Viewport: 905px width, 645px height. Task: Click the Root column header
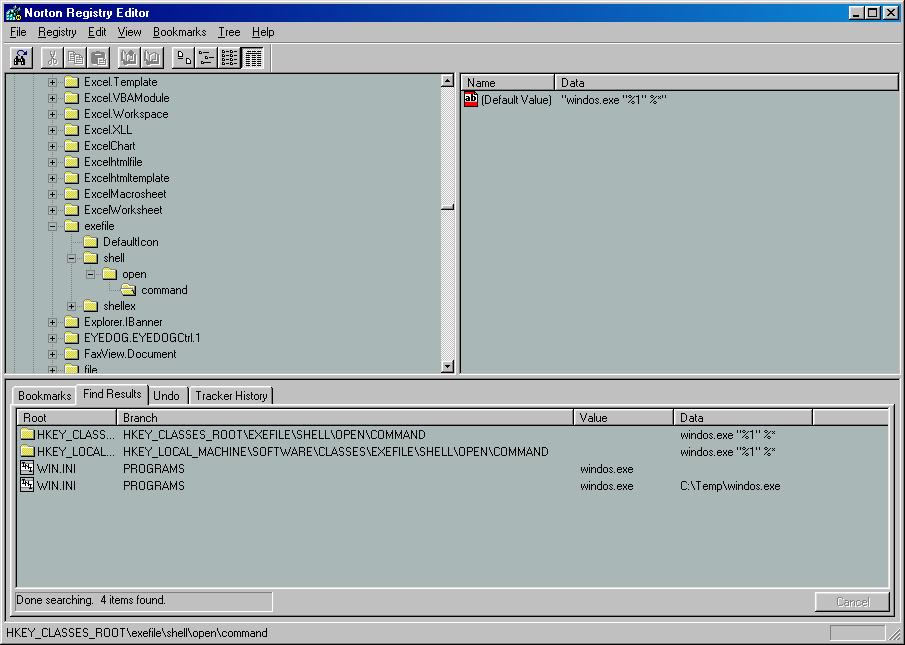point(66,418)
